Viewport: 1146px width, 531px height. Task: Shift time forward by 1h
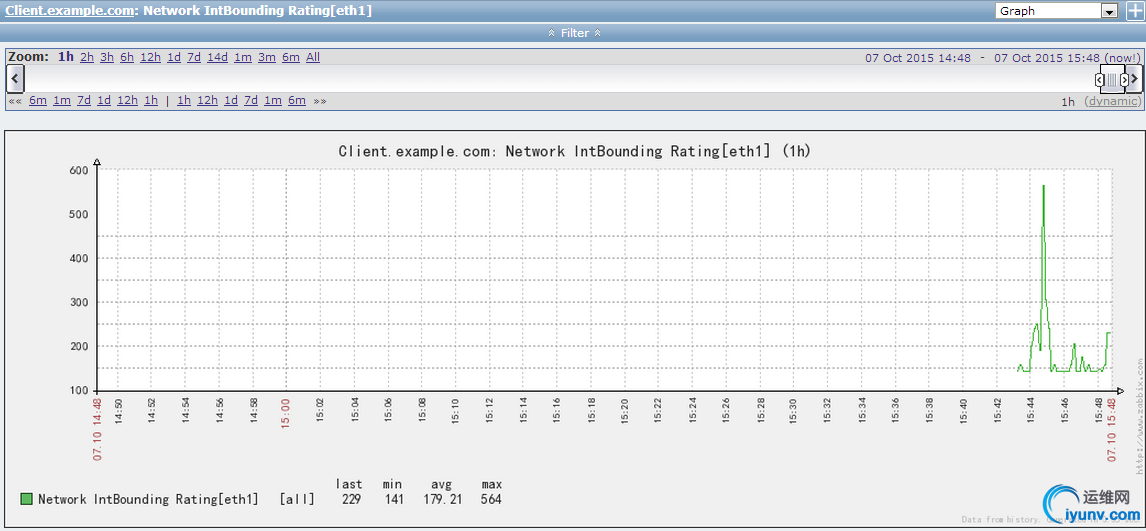183,101
